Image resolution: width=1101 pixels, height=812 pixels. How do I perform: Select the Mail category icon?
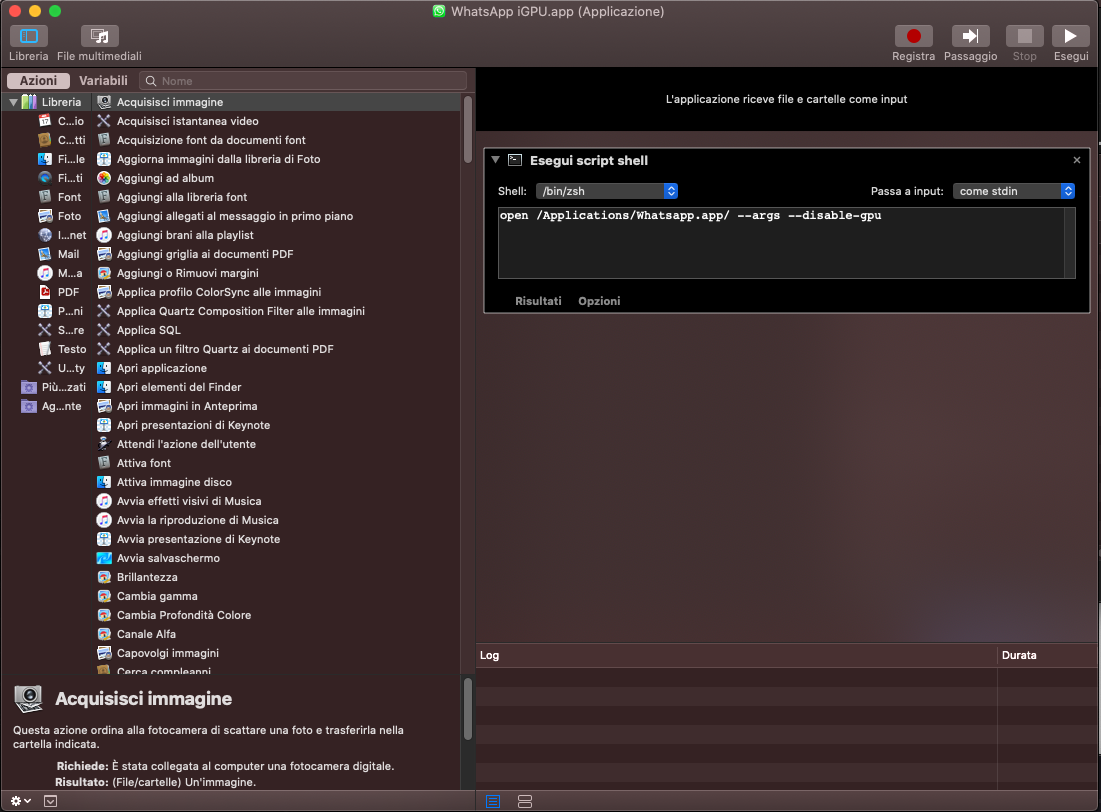tap(45, 254)
